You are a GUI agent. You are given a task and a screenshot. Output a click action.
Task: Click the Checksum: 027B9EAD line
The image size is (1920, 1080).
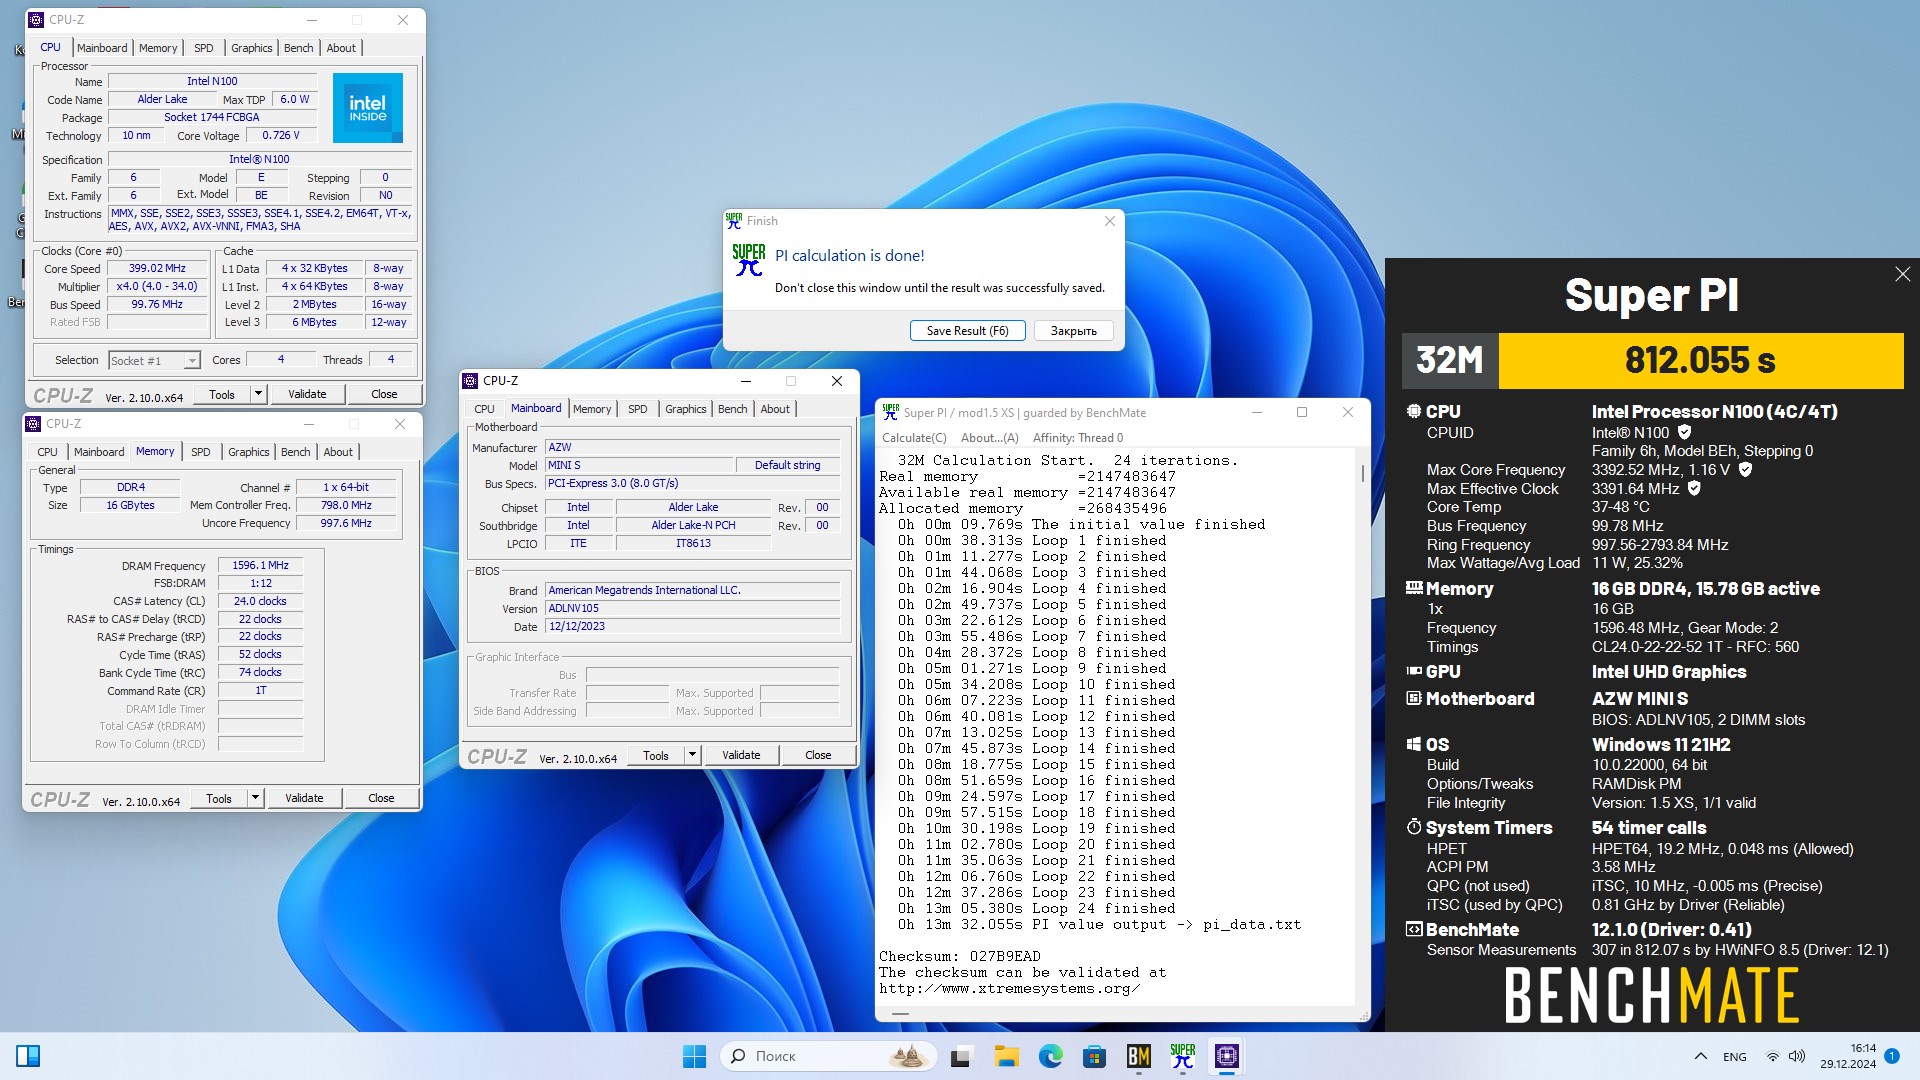click(x=960, y=956)
